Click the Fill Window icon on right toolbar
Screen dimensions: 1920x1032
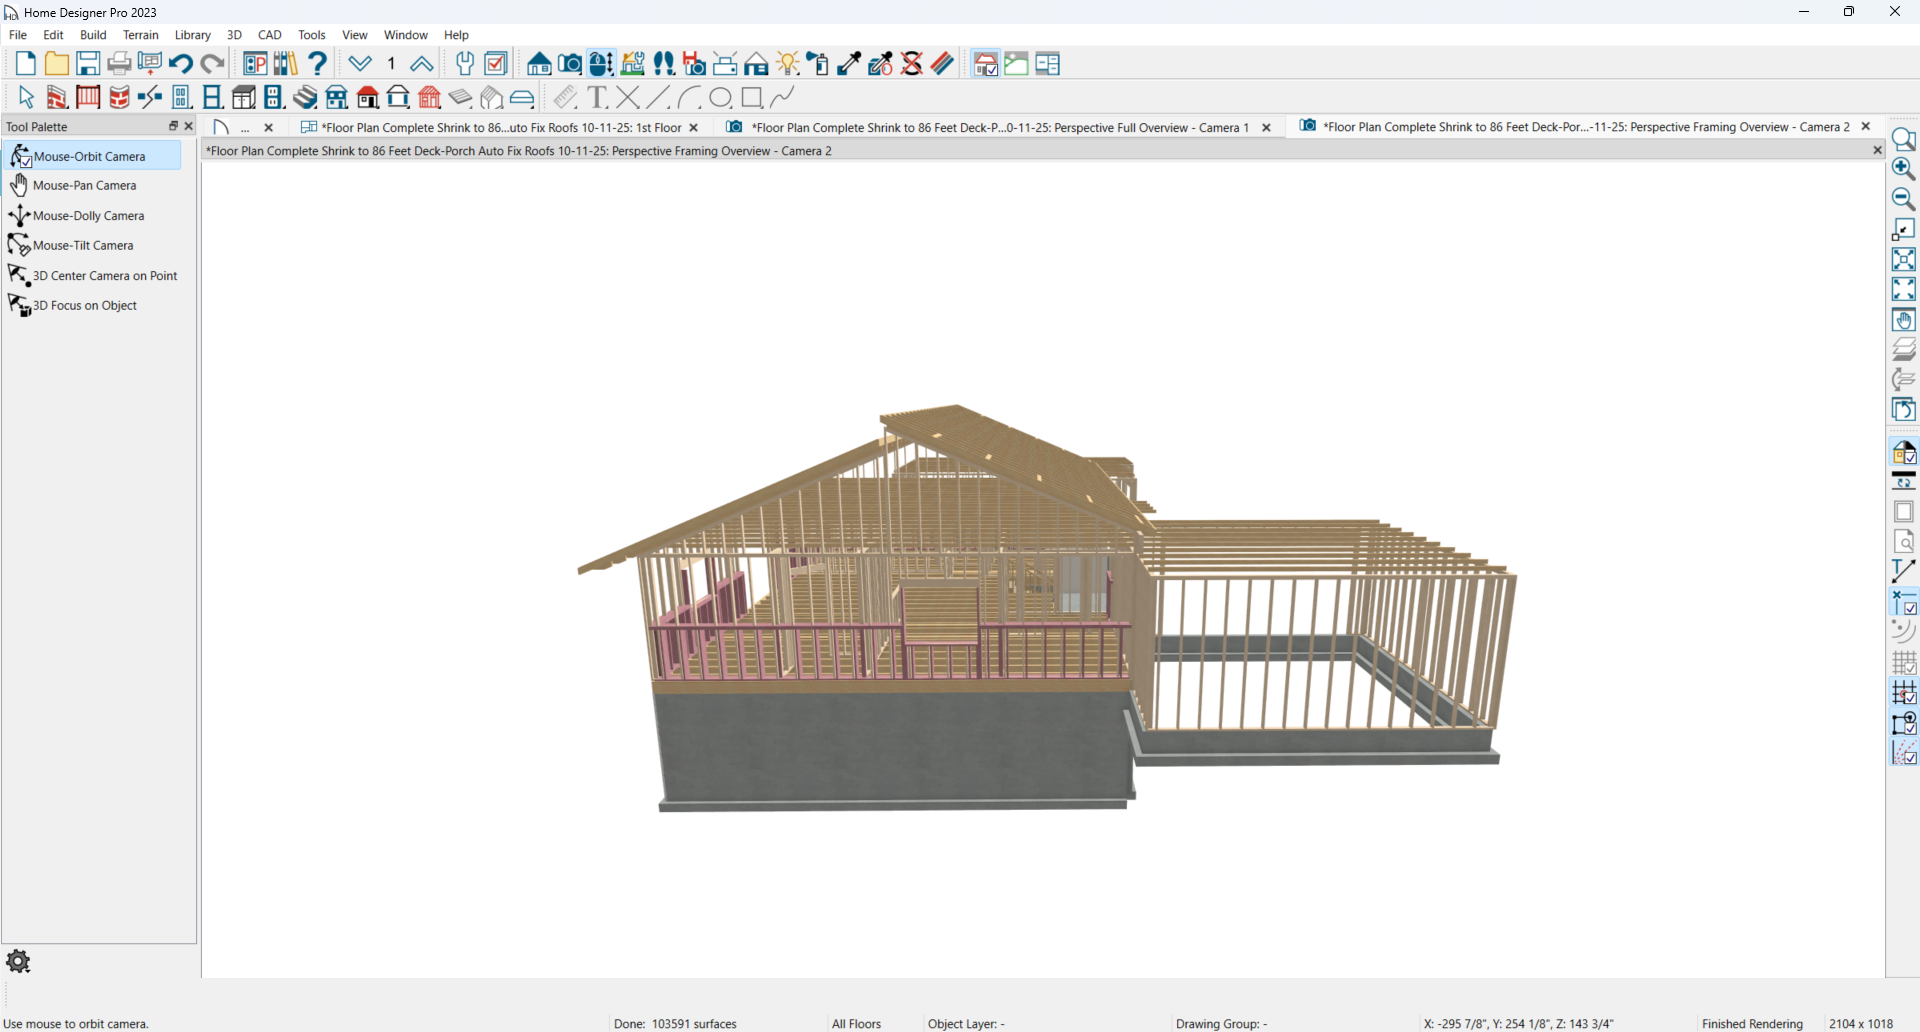point(1903,260)
